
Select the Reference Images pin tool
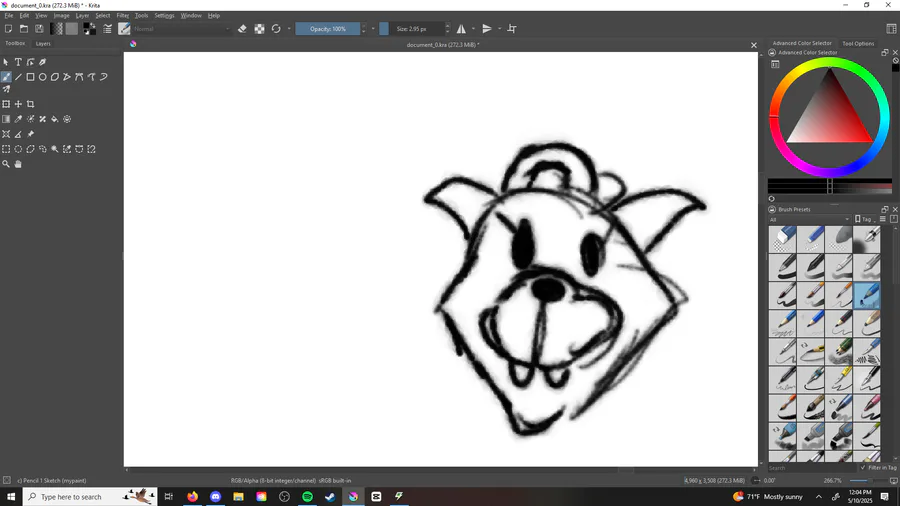tap(30, 134)
